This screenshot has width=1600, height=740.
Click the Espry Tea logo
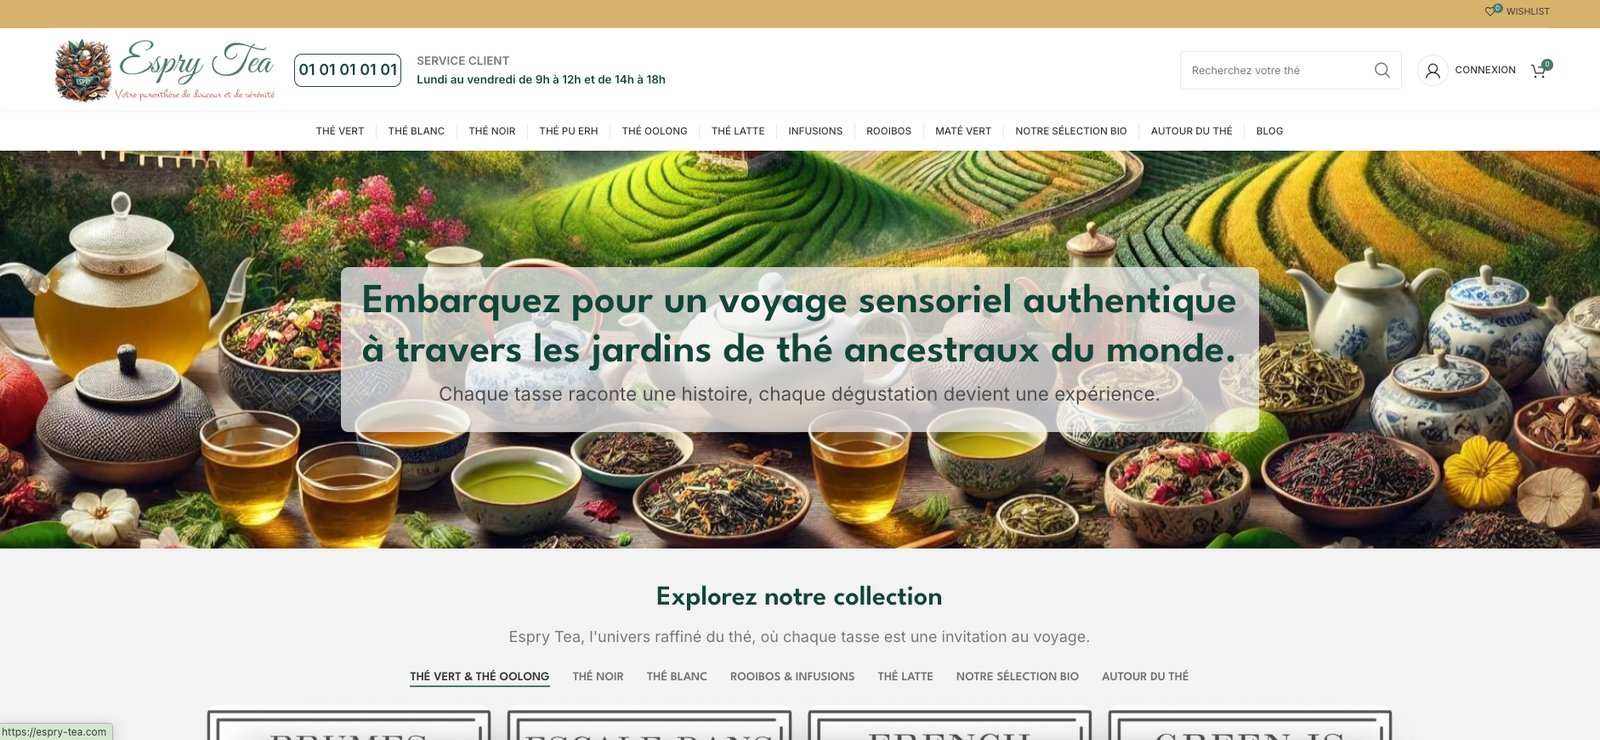165,70
